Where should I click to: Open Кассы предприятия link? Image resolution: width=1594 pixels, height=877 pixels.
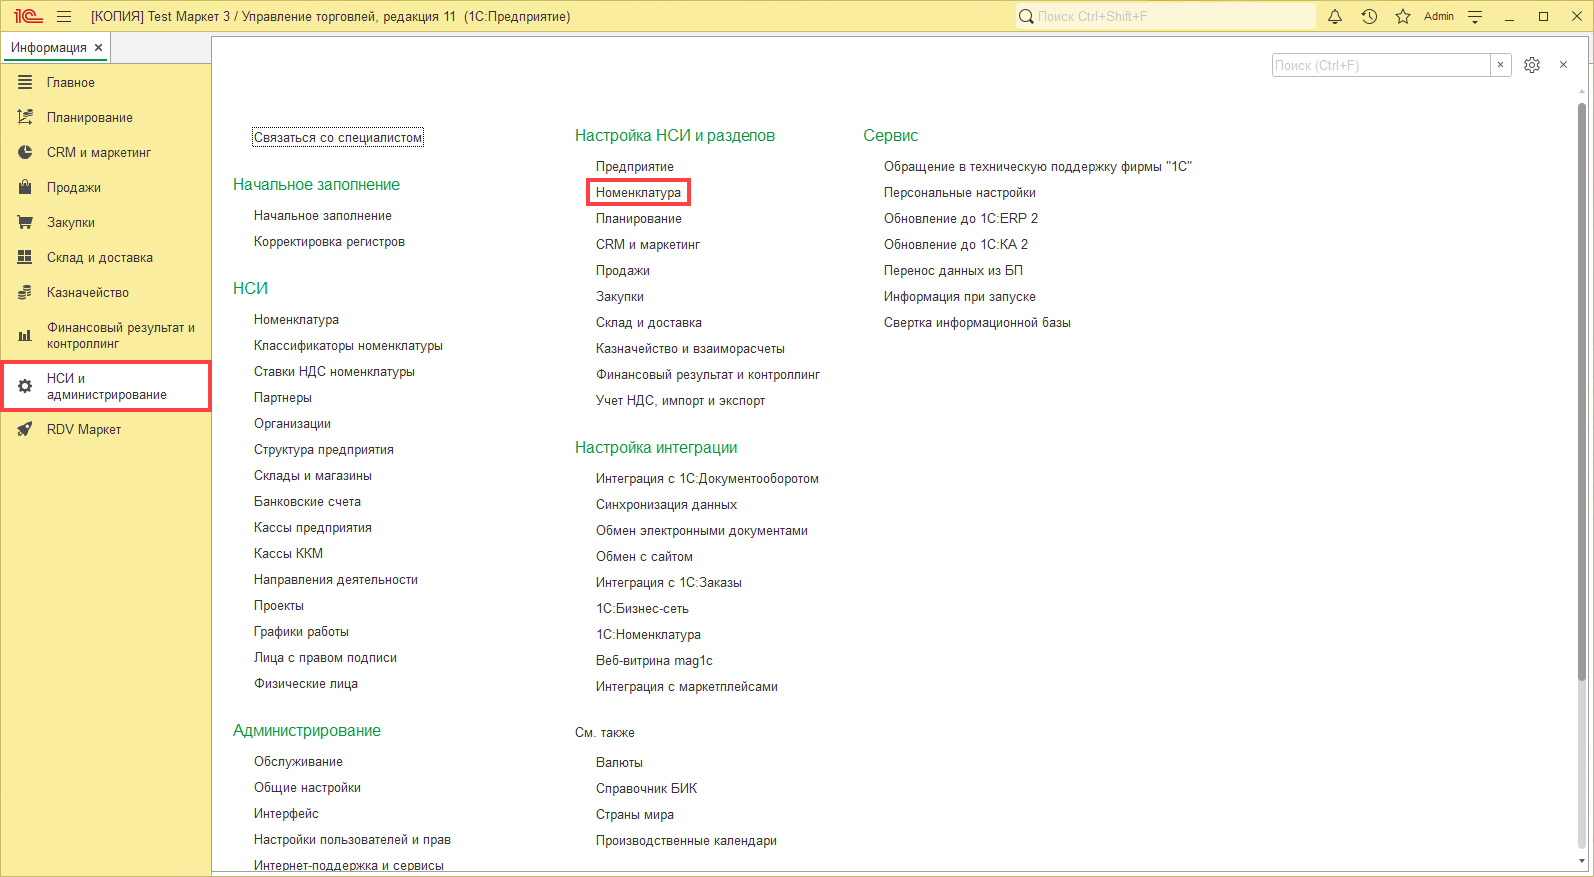point(313,528)
